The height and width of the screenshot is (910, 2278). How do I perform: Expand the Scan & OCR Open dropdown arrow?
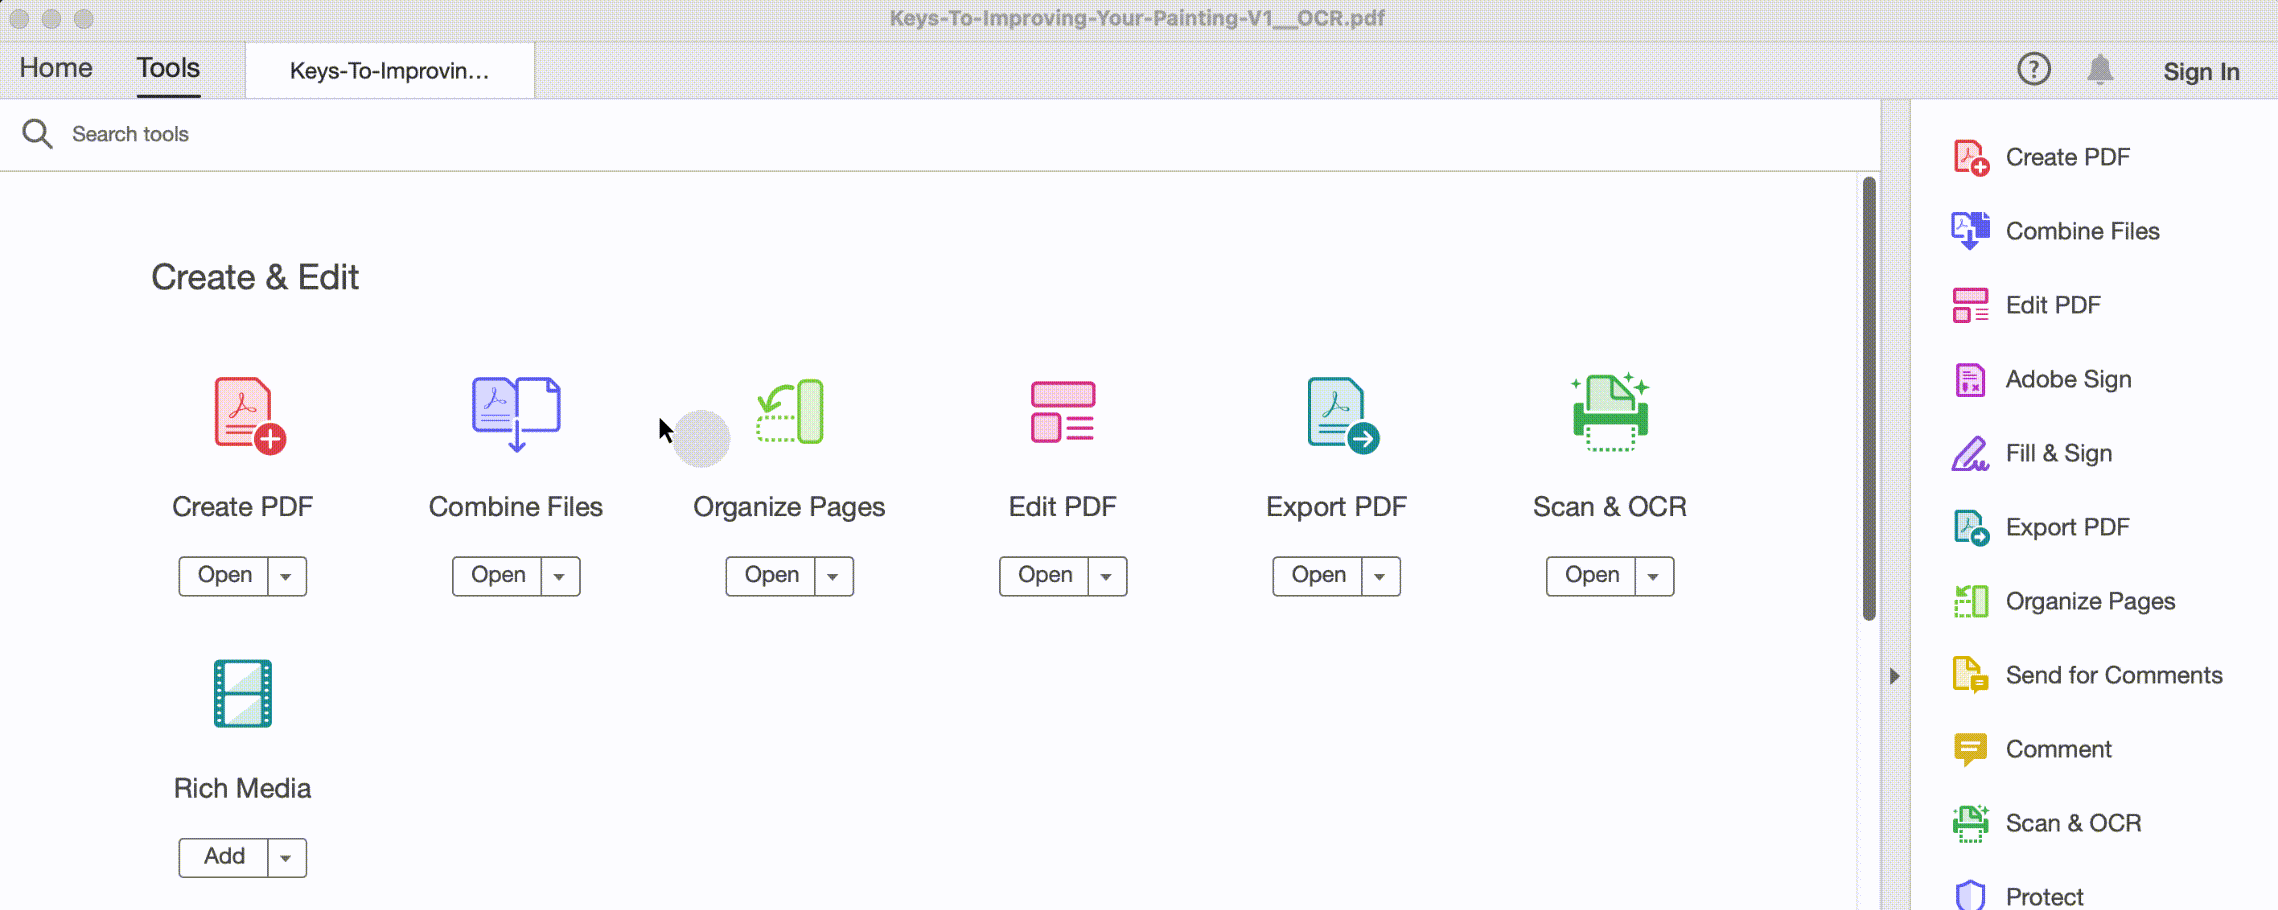(1654, 576)
